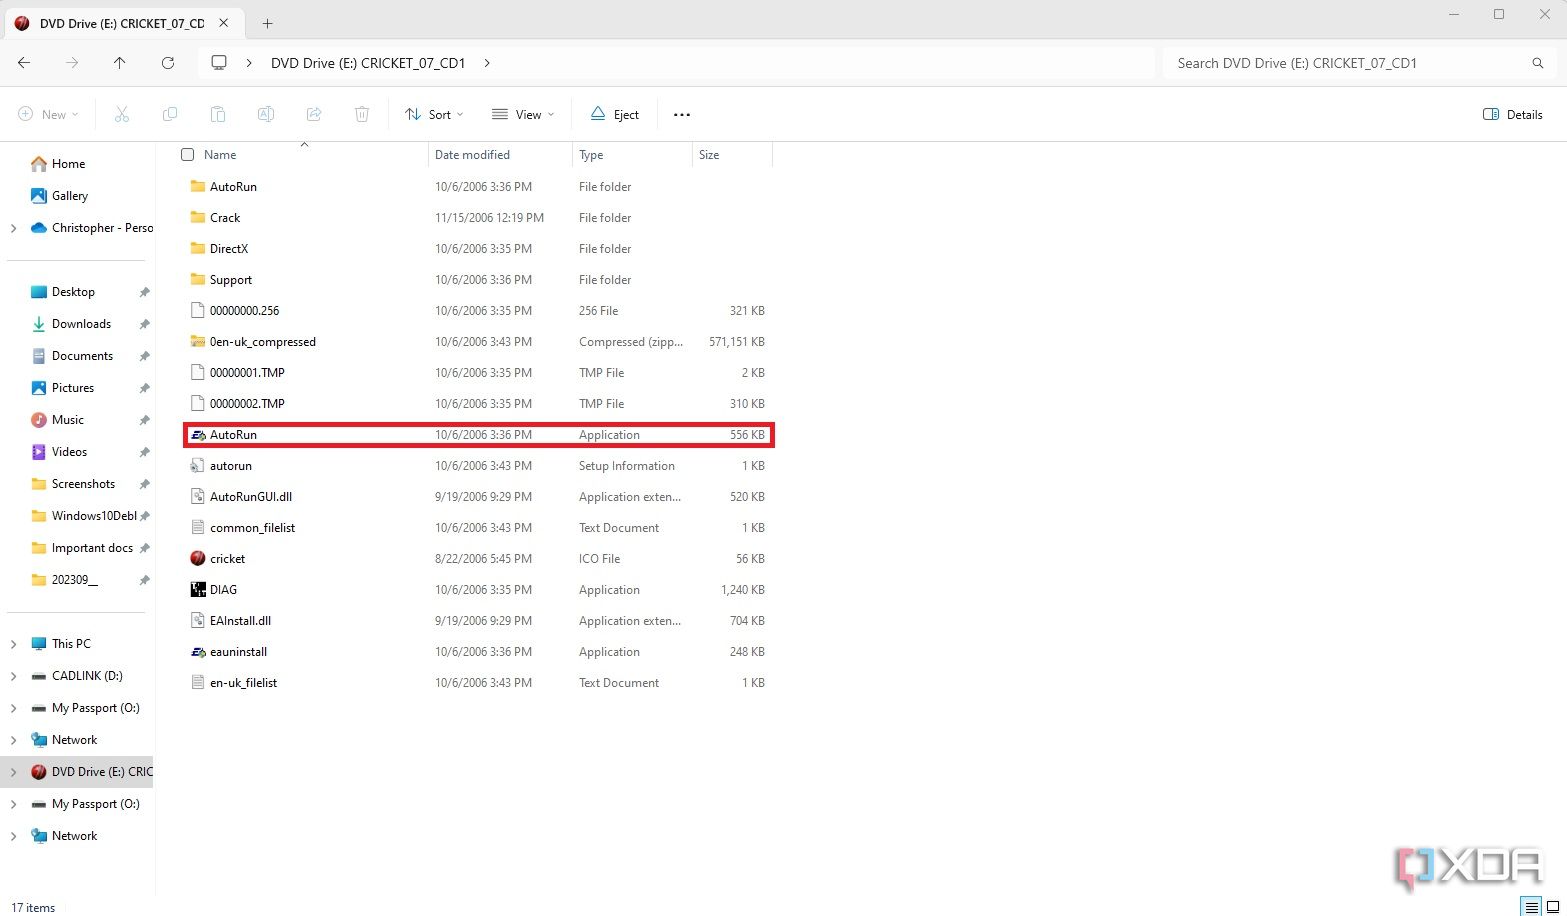
Task: Open Videos quick access folder
Action: (69, 452)
